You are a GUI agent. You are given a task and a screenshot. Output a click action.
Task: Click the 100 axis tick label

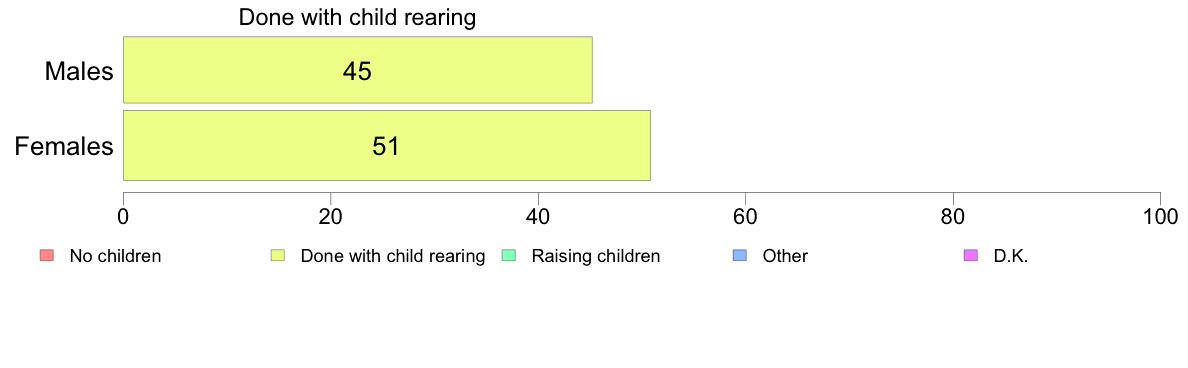point(1160,217)
